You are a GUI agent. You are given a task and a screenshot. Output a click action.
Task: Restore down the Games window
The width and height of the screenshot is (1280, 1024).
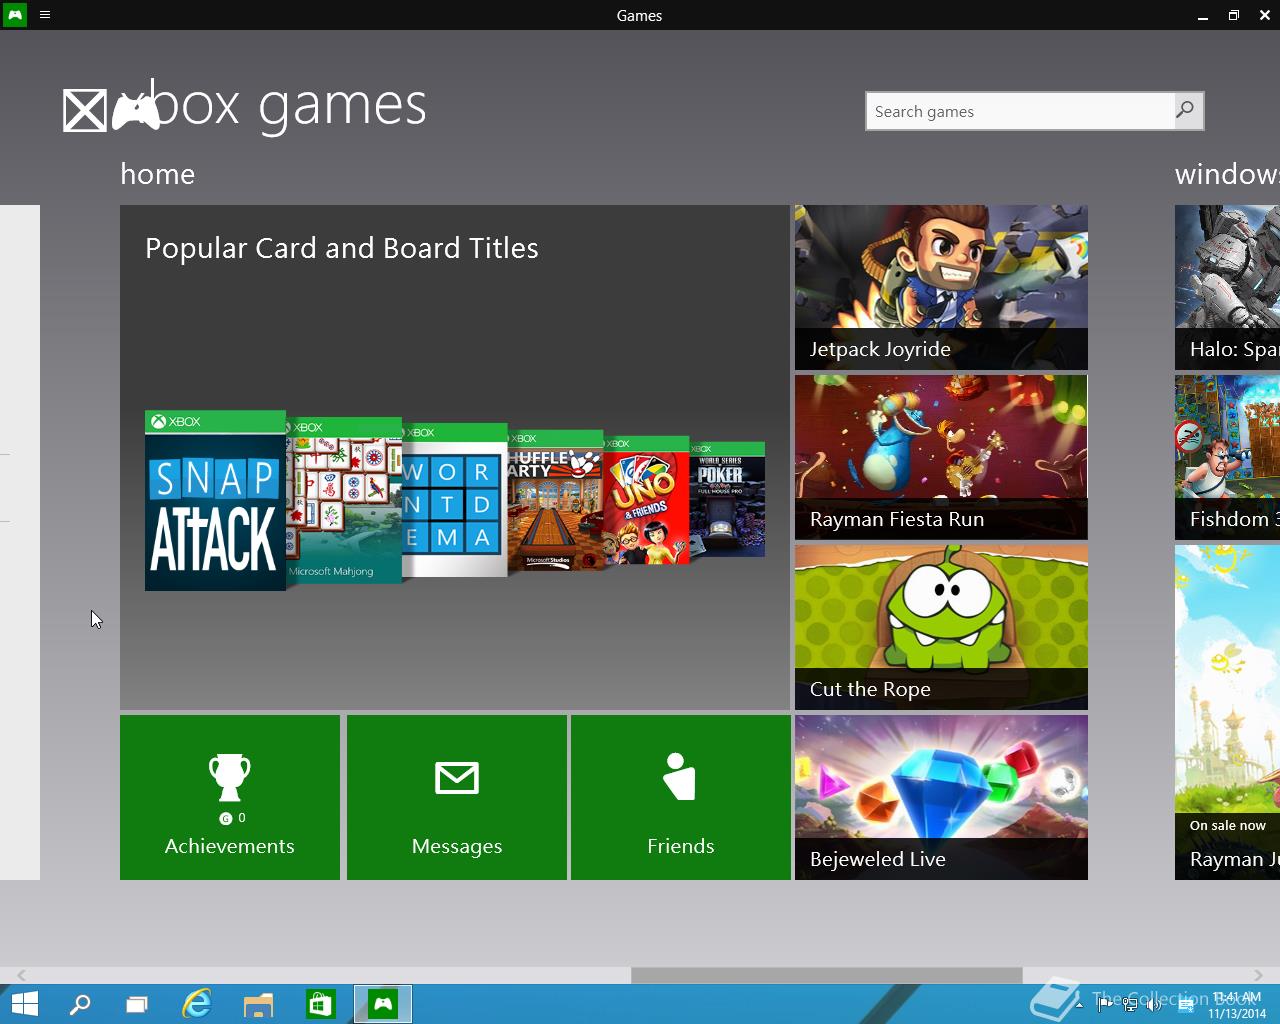click(x=1234, y=15)
